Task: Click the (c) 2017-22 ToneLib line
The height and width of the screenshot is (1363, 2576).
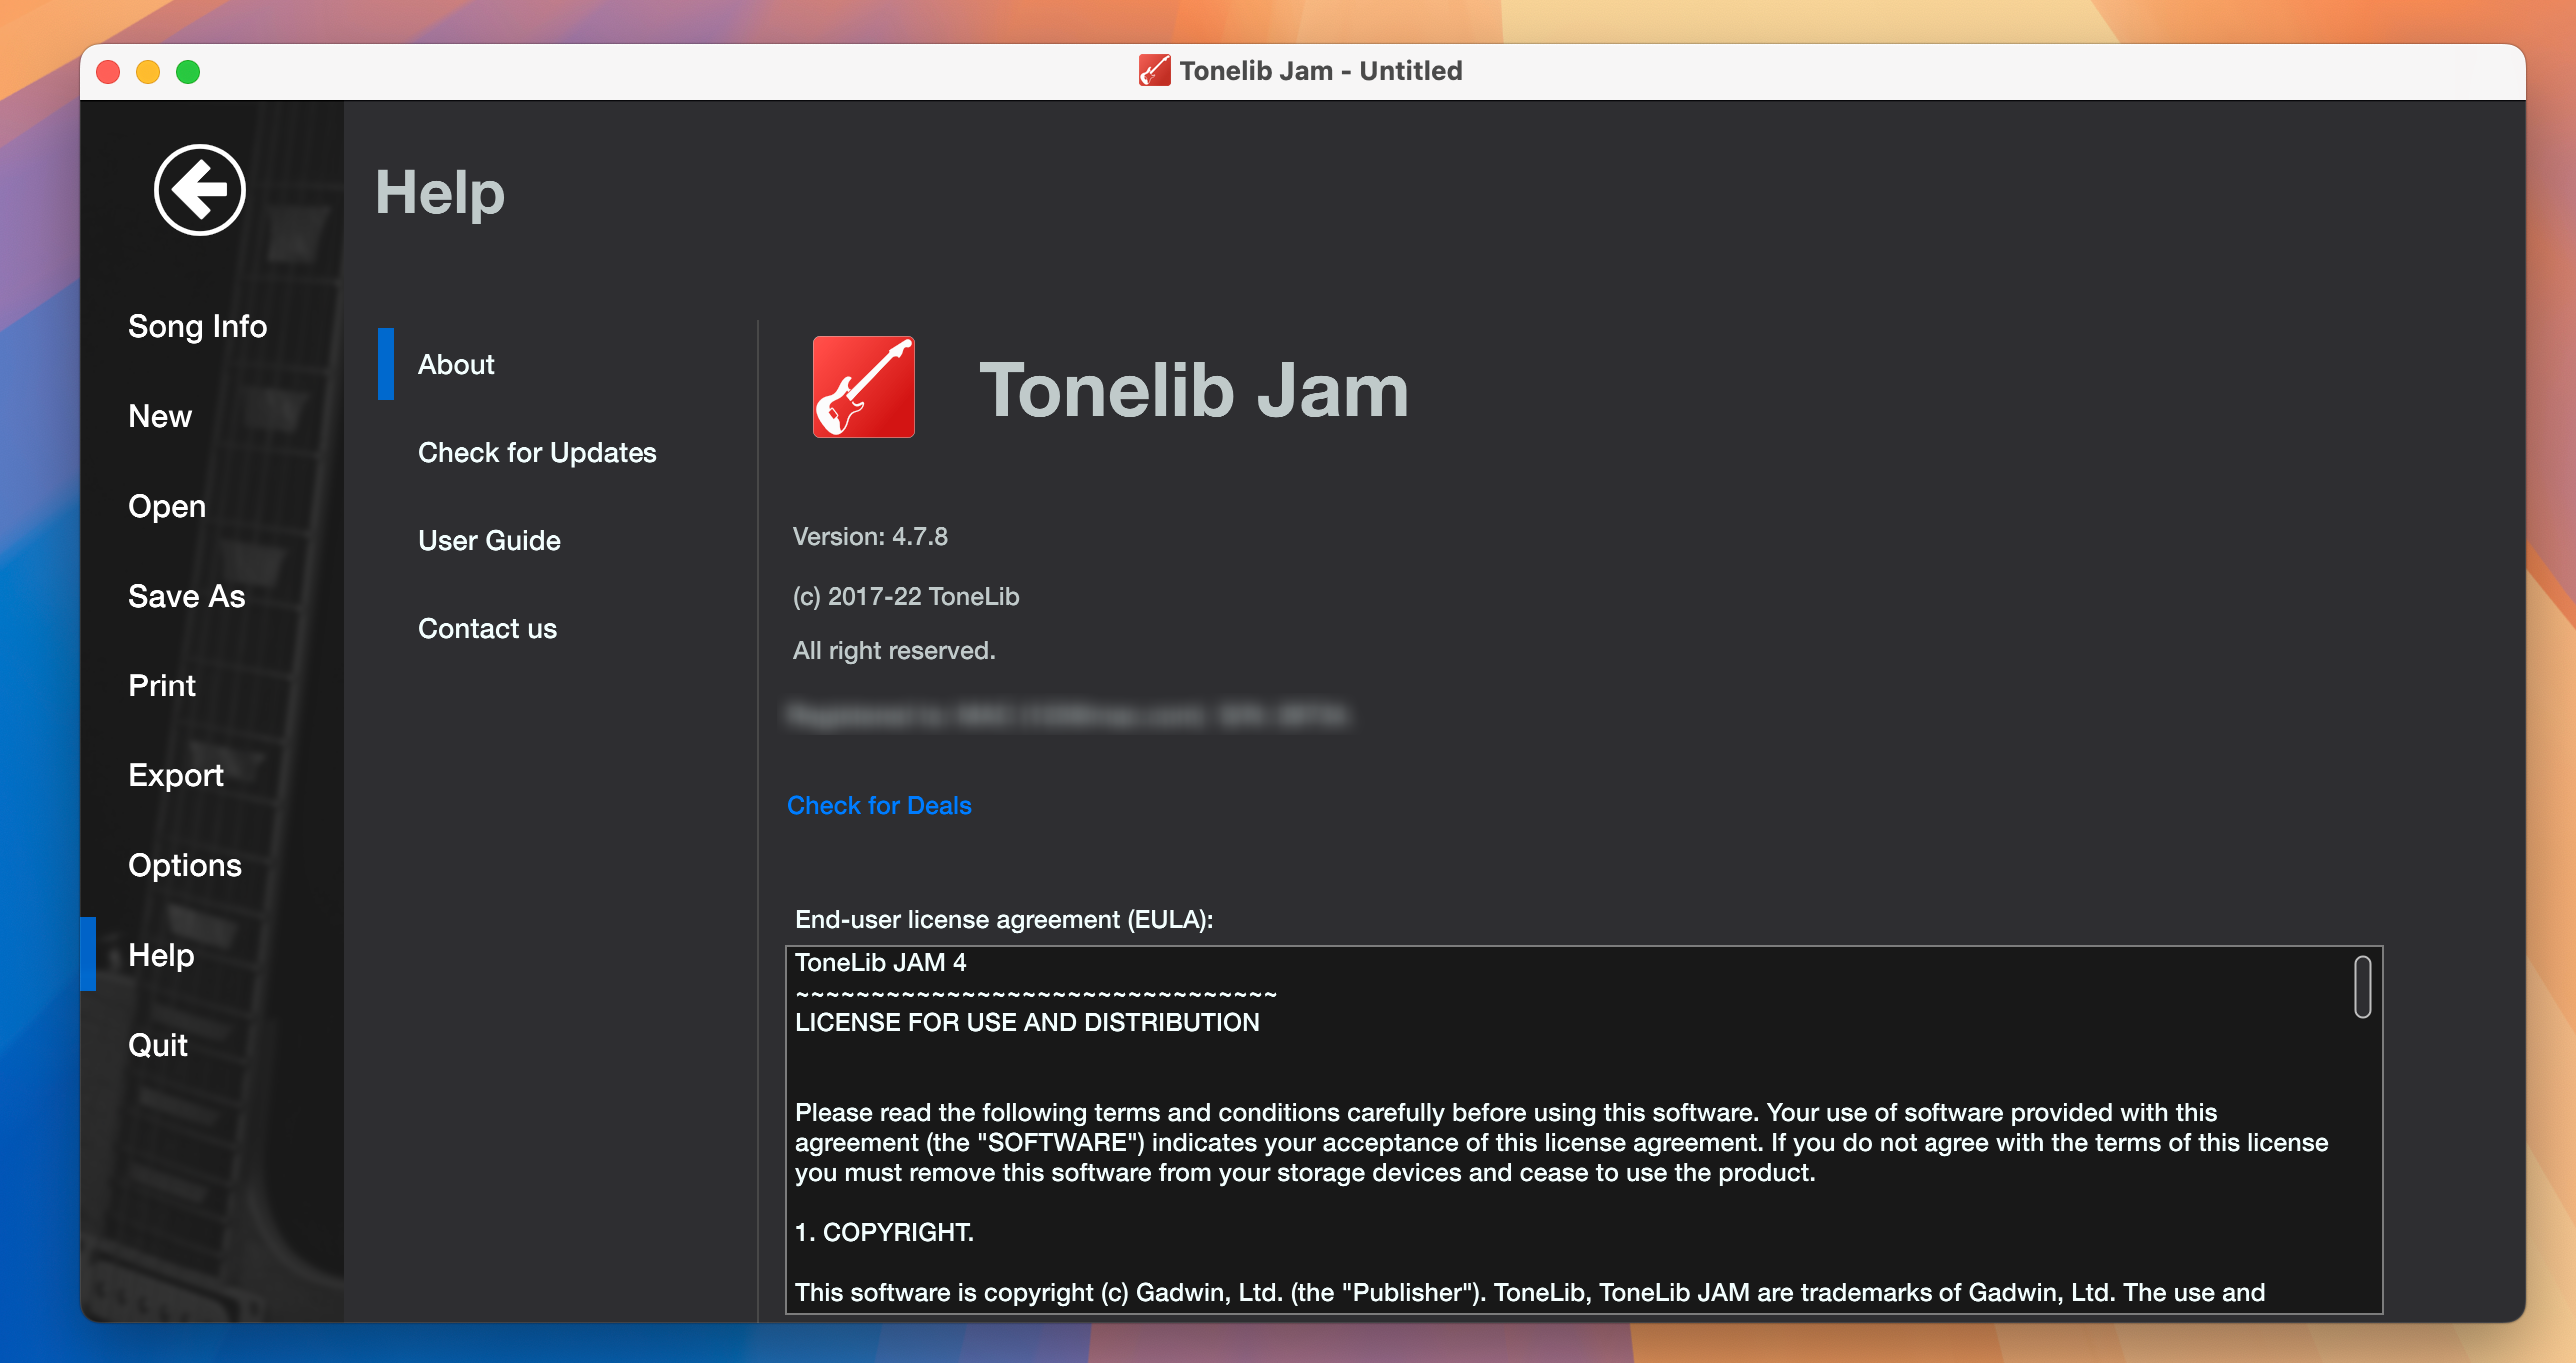Action: (x=906, y=596)
